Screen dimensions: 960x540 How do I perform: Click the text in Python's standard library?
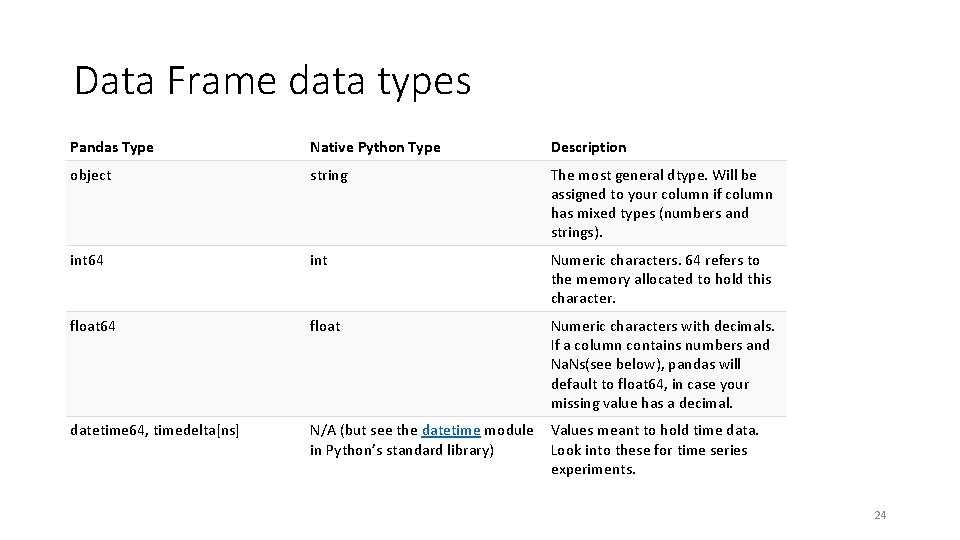402,451
